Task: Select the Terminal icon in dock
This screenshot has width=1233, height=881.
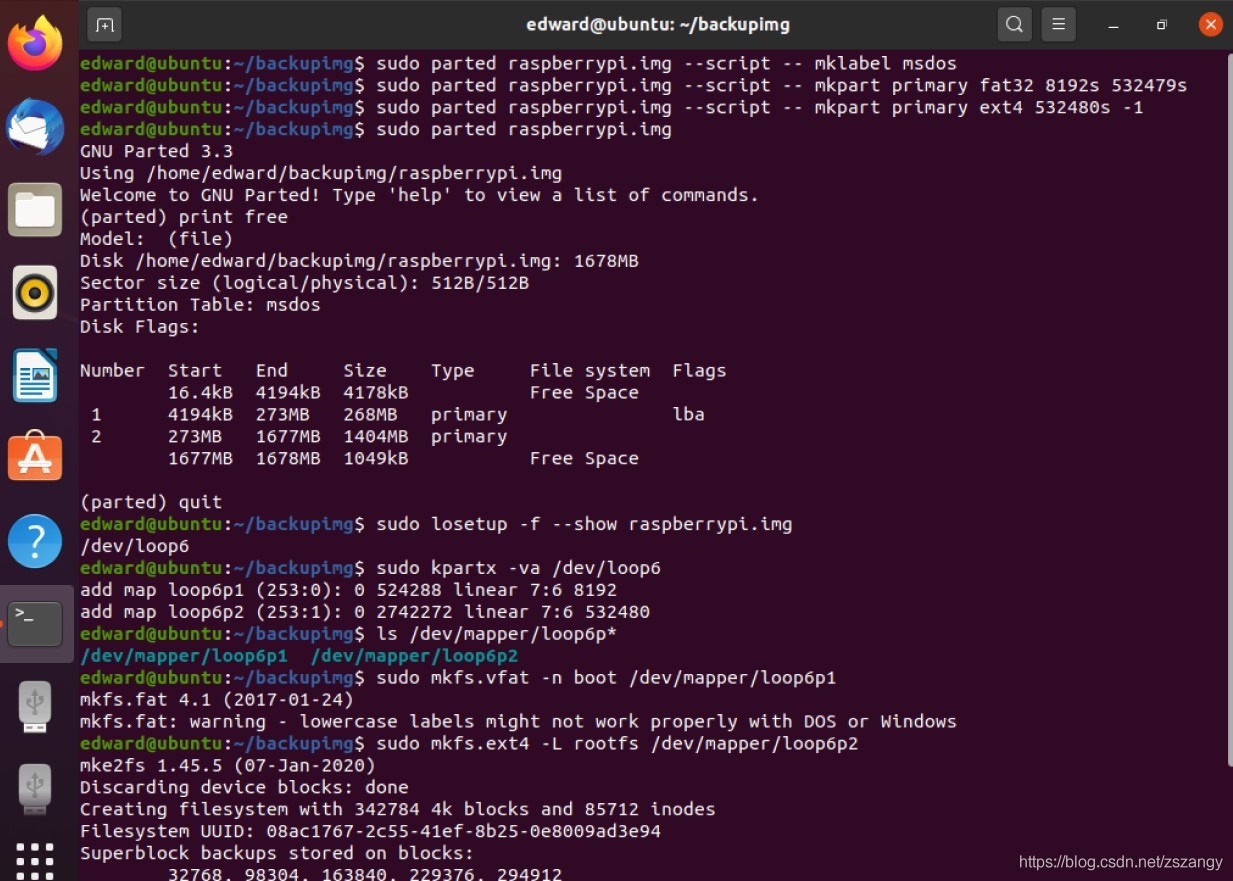Action: click(x=35, y=624)
